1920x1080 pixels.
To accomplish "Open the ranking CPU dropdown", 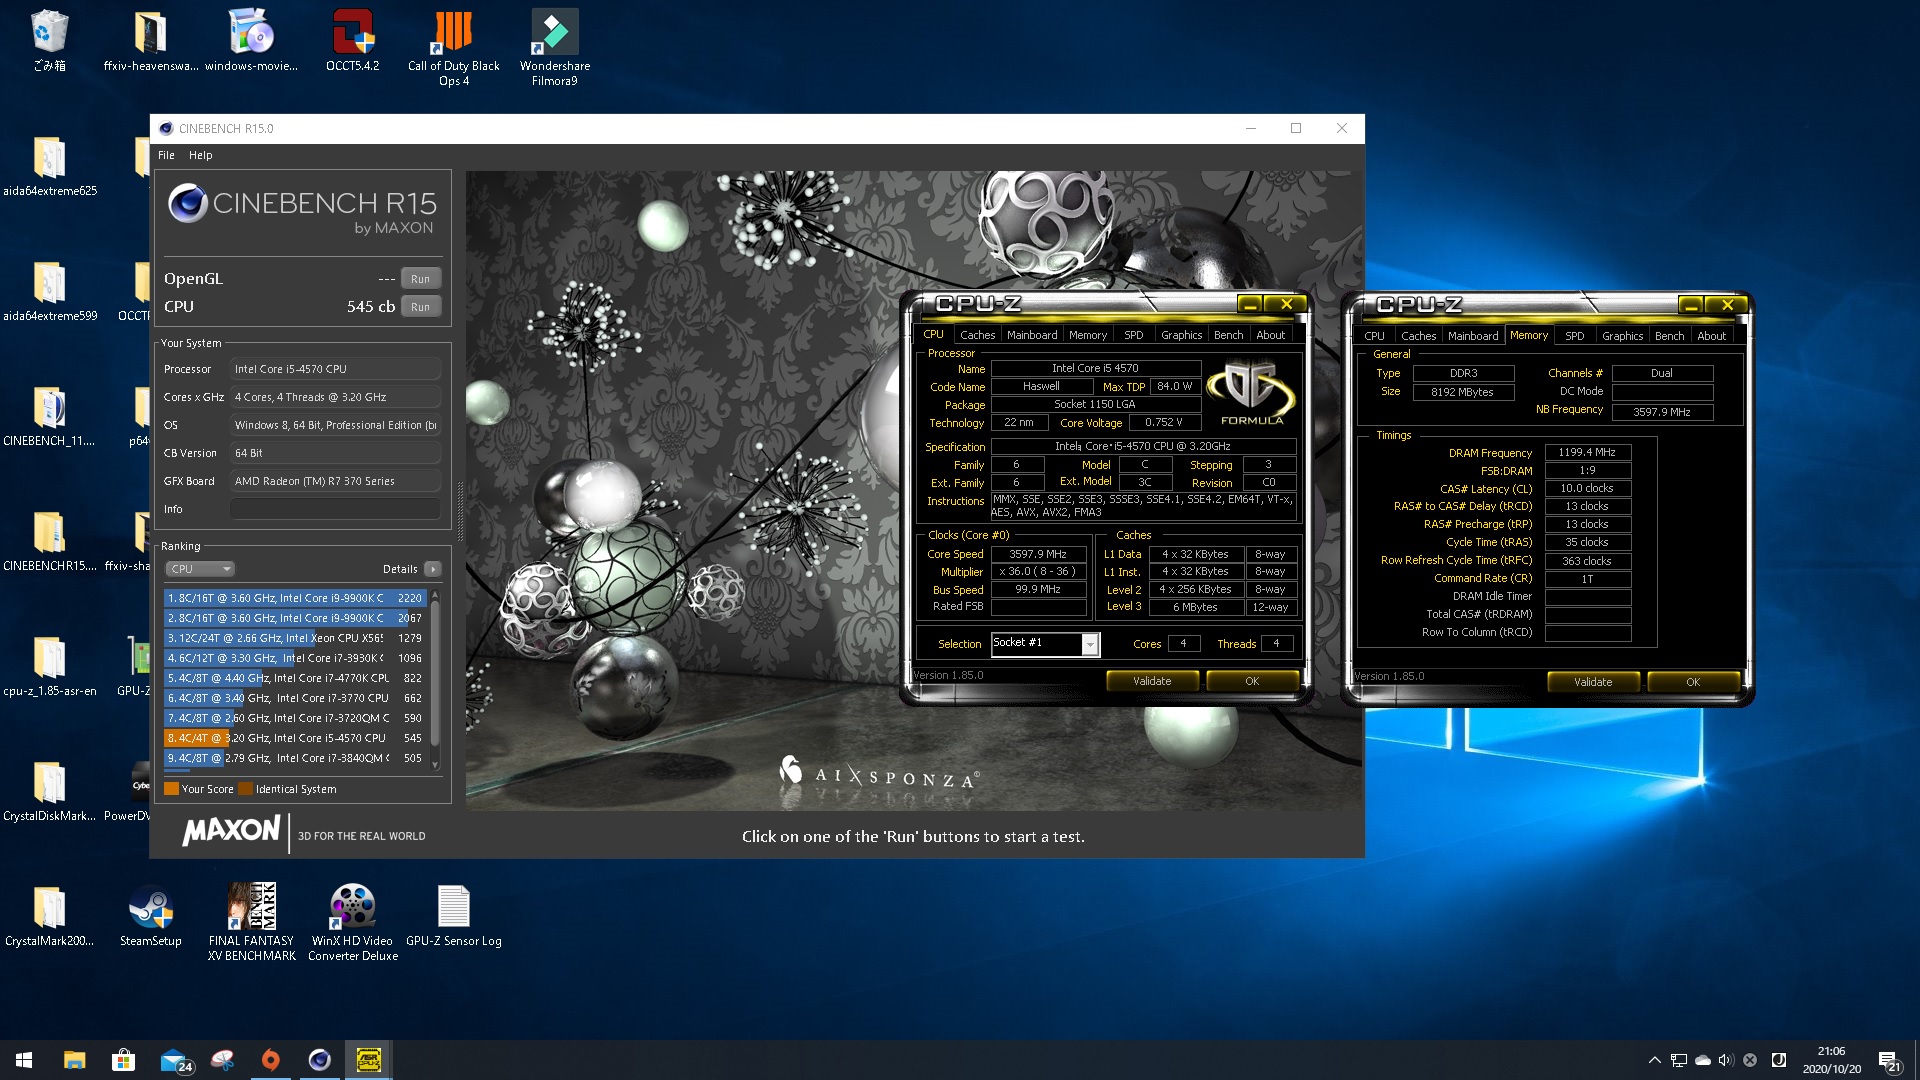I will click(200, 569).
